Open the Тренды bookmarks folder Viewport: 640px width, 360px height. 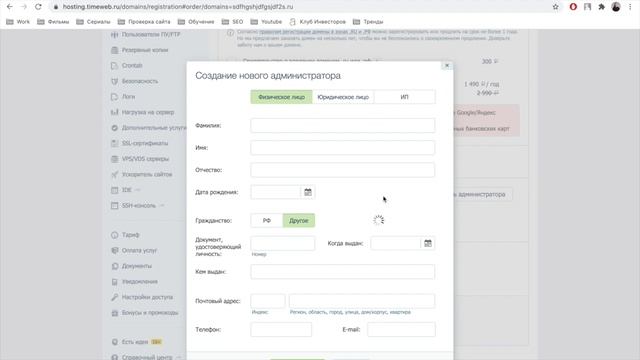(x=368, y=22)
